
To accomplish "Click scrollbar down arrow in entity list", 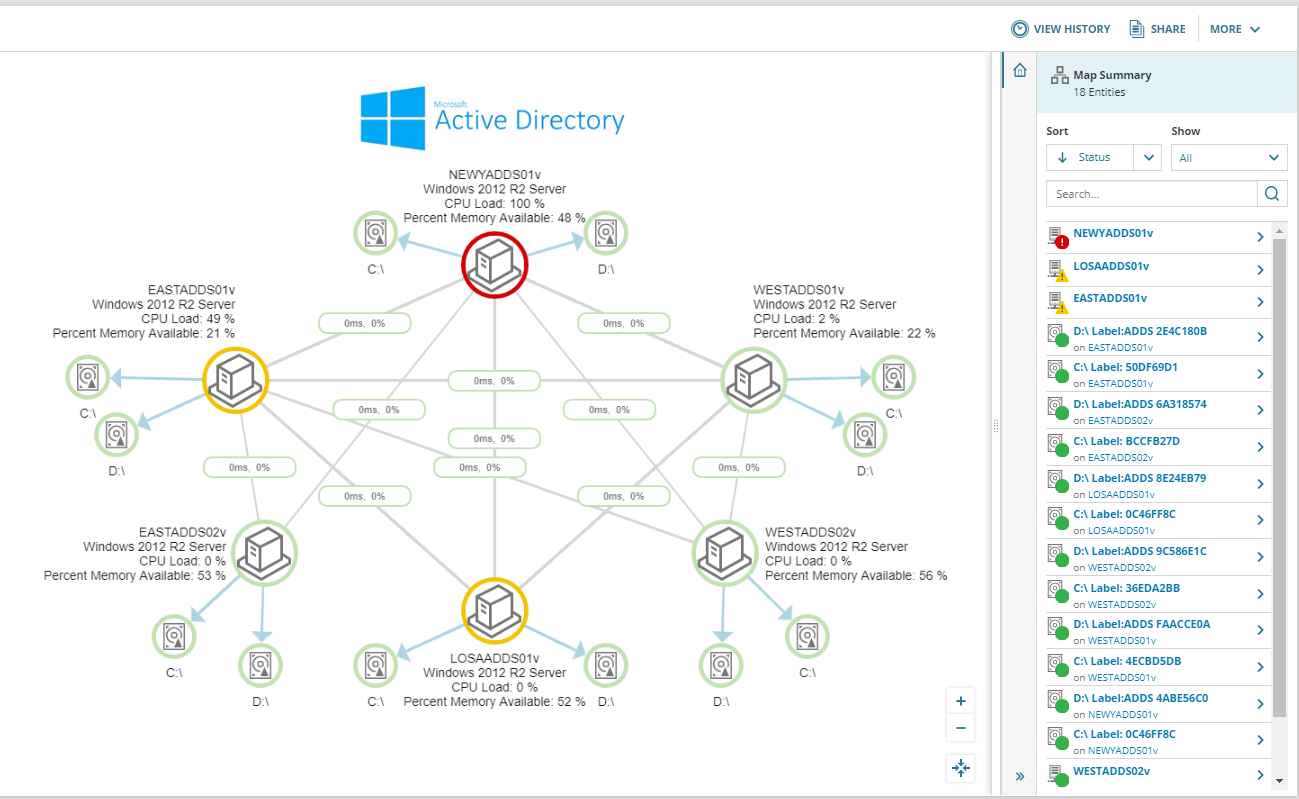I will pyautogui.click(x=1280, y=779).
